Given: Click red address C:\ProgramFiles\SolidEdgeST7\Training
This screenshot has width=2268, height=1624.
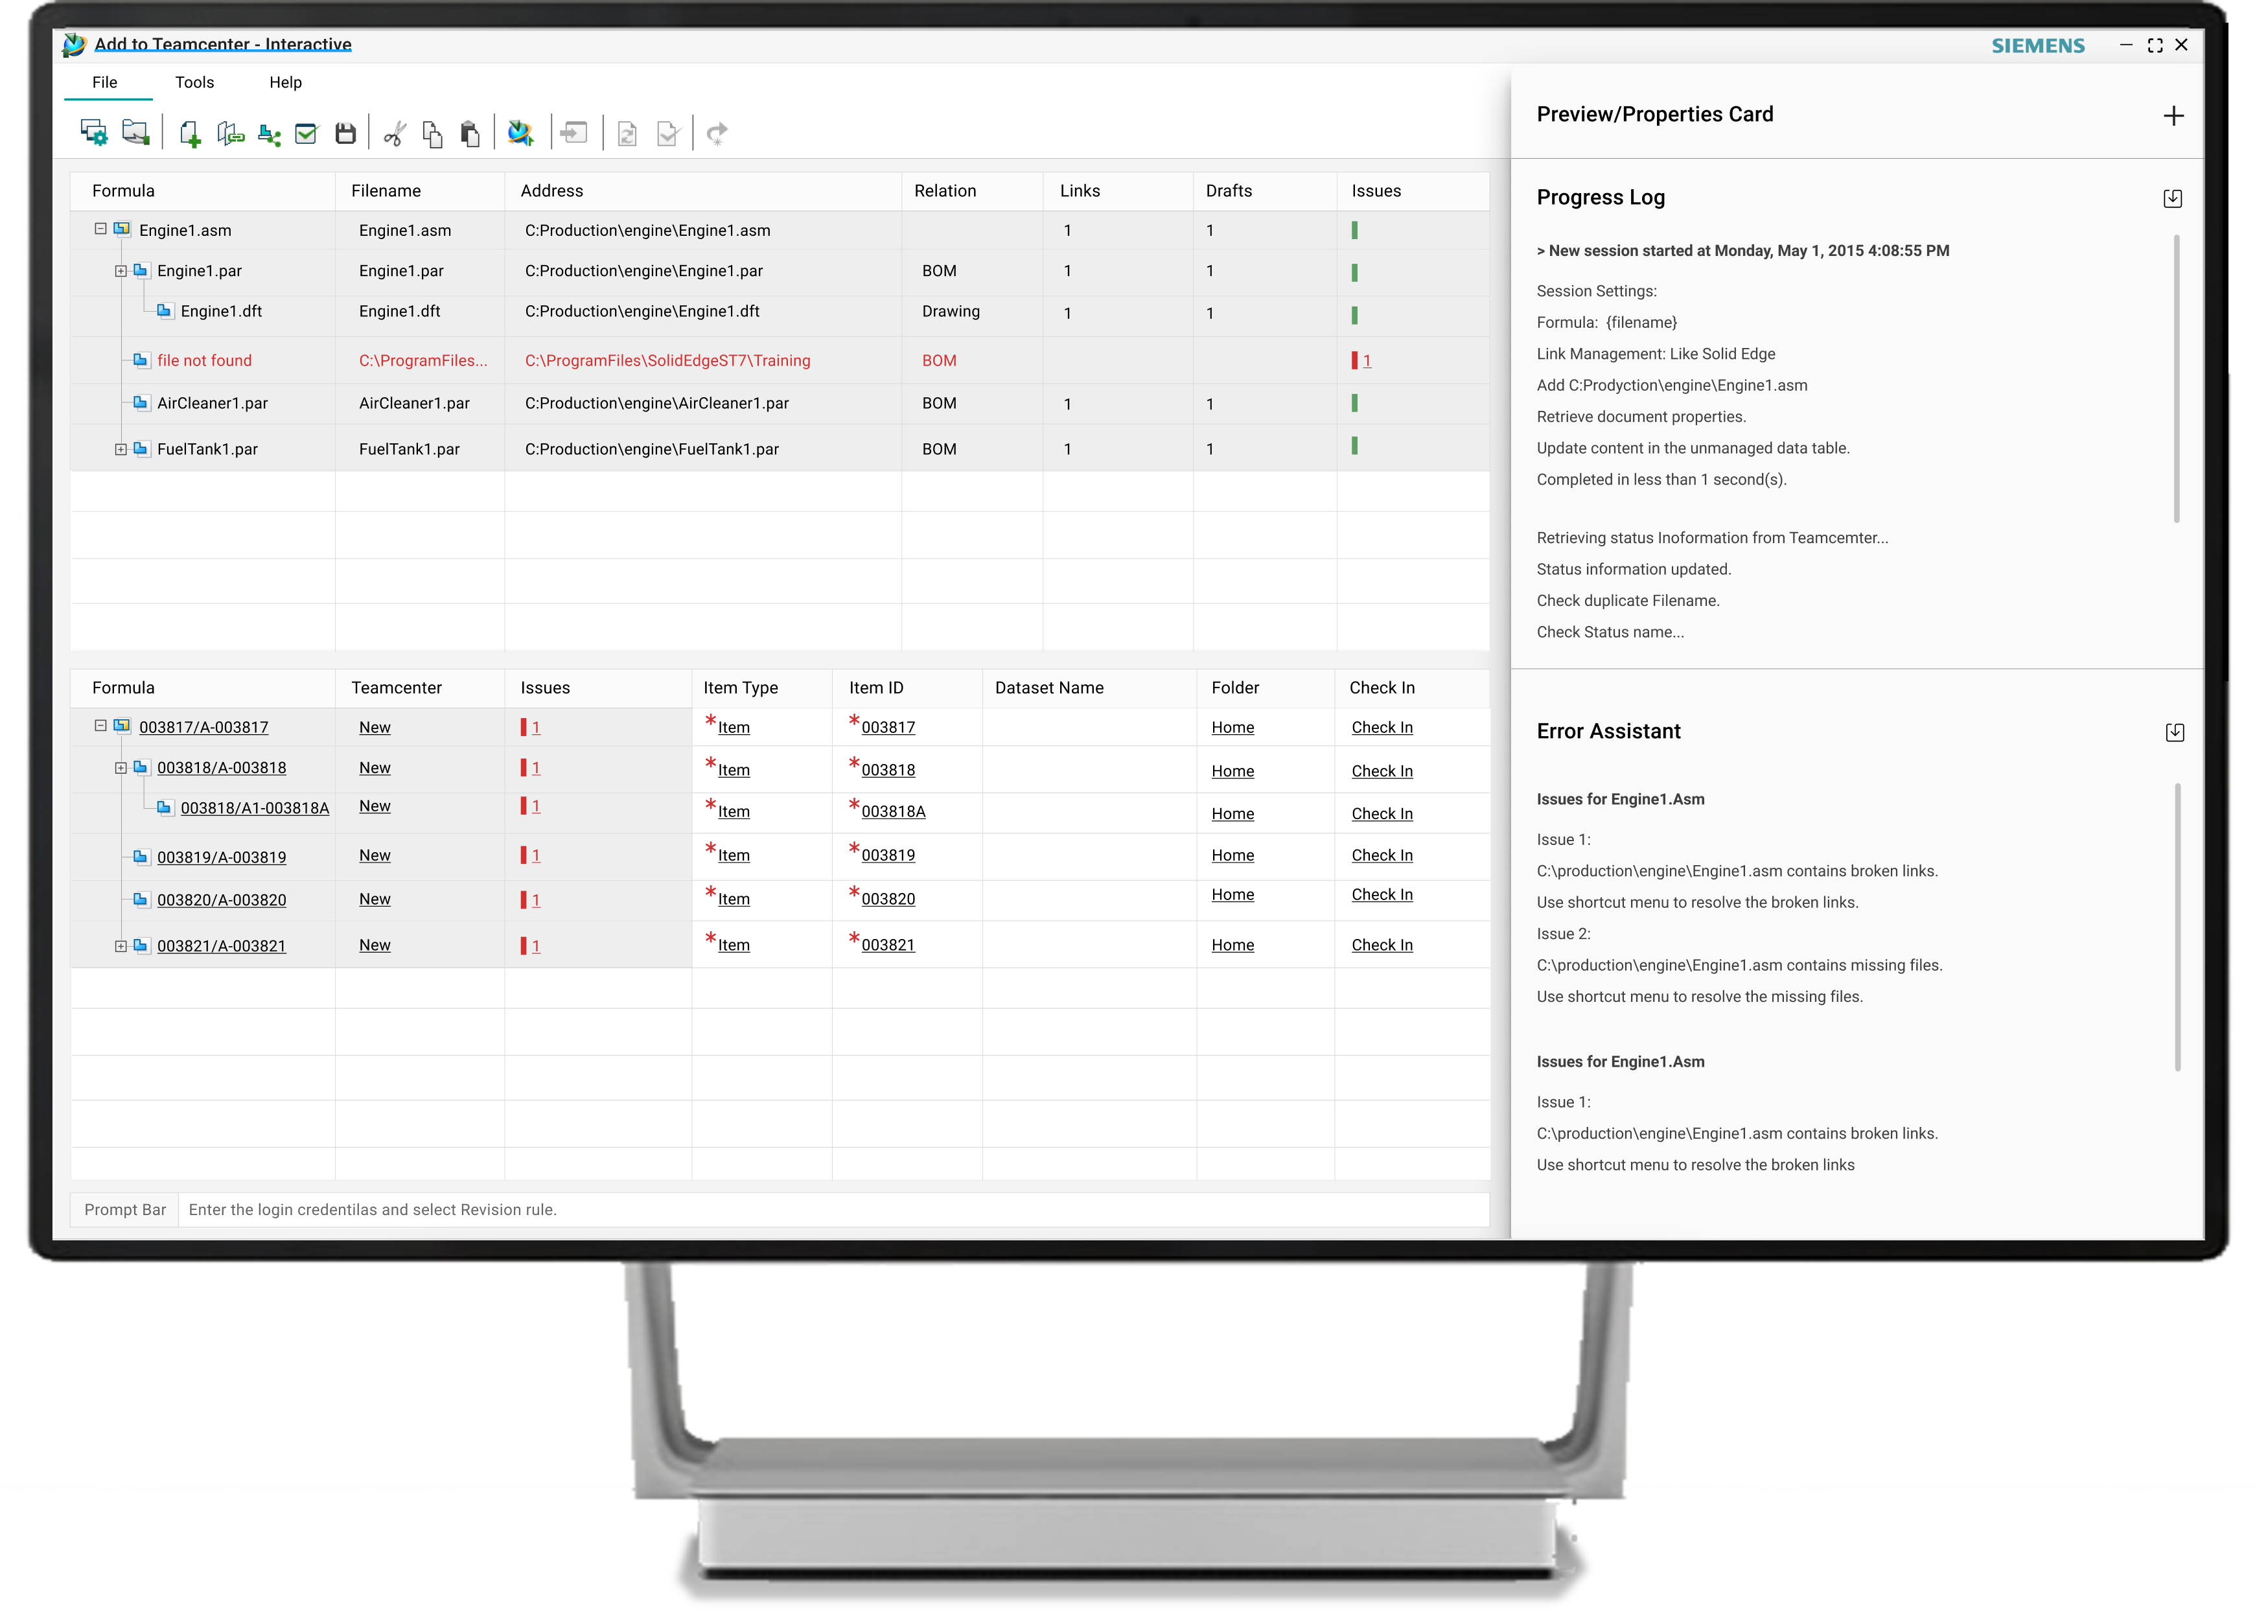Looking at the screenshot, I should click(x=667, y=360).
